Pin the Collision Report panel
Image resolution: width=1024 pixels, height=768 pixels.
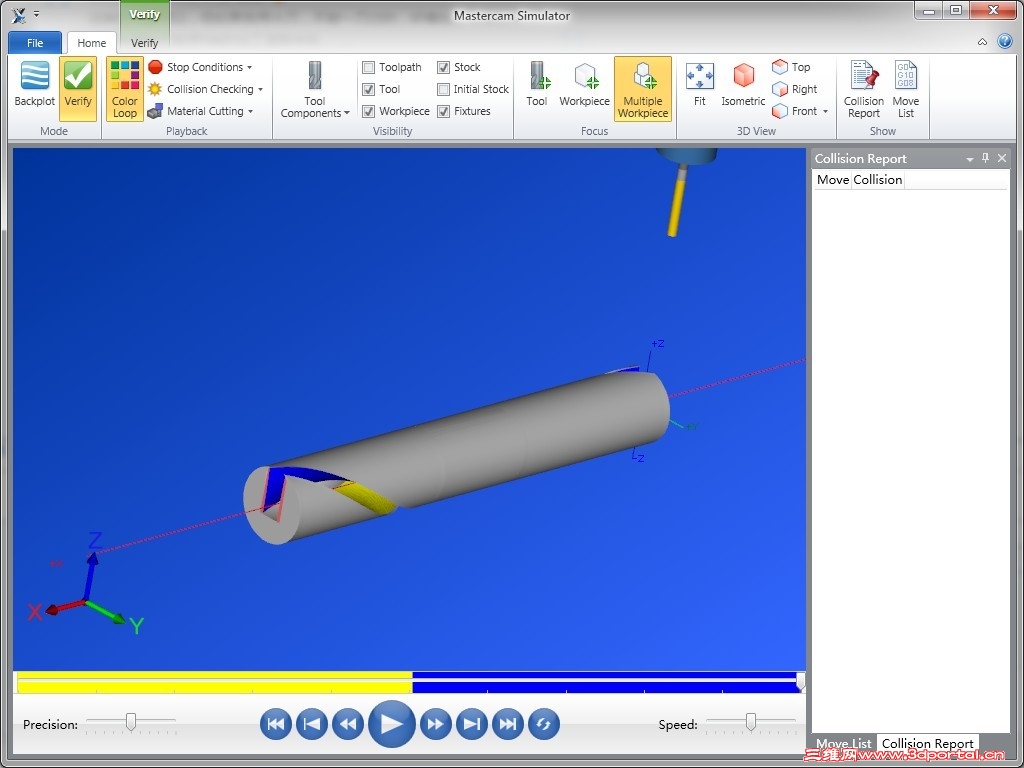tap(985, 158)
